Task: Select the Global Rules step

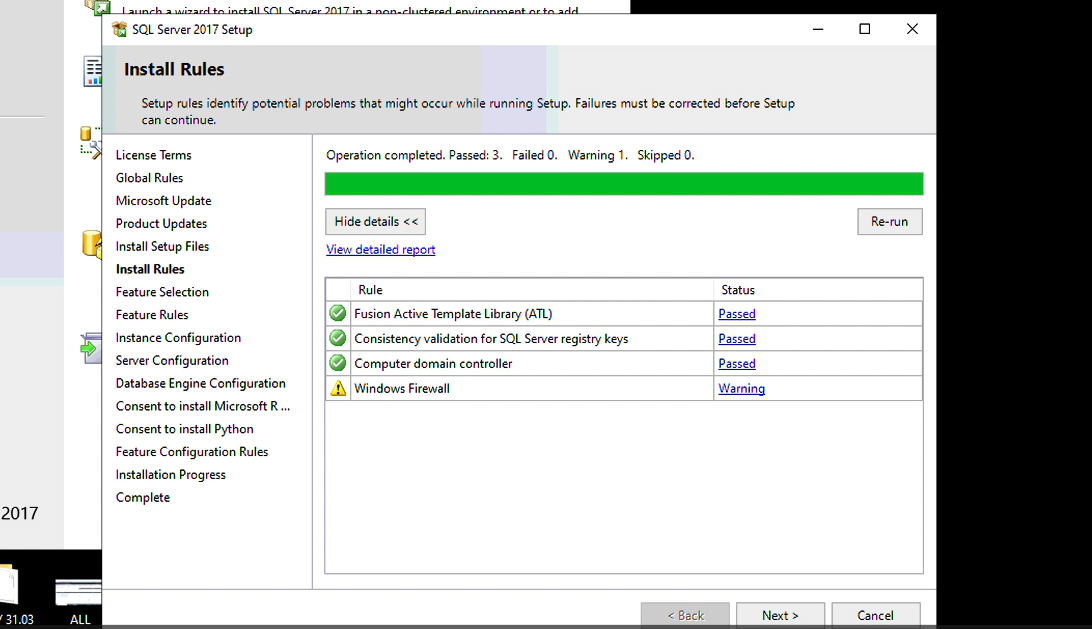Action: pyautogui.click(x=149, y=178)
